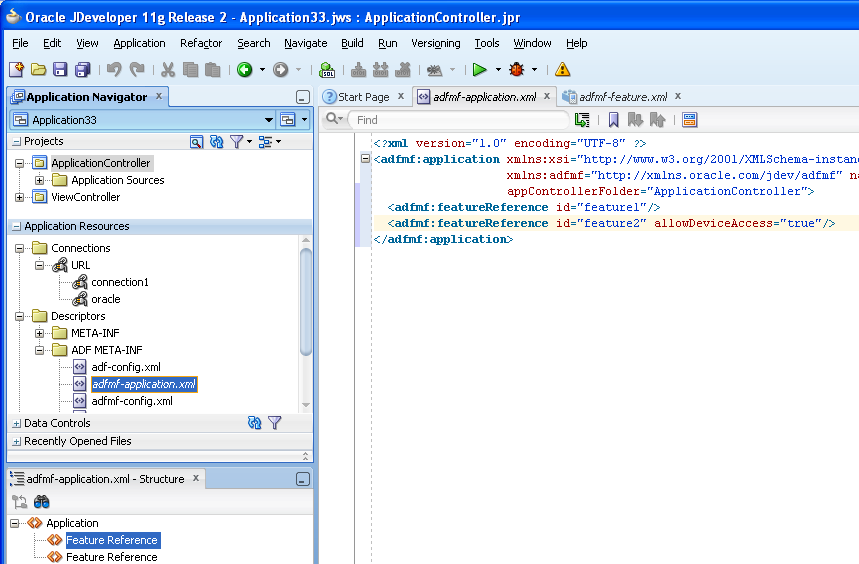Select the Application node in Structure

pyautogui.click(x=72, y=523)
